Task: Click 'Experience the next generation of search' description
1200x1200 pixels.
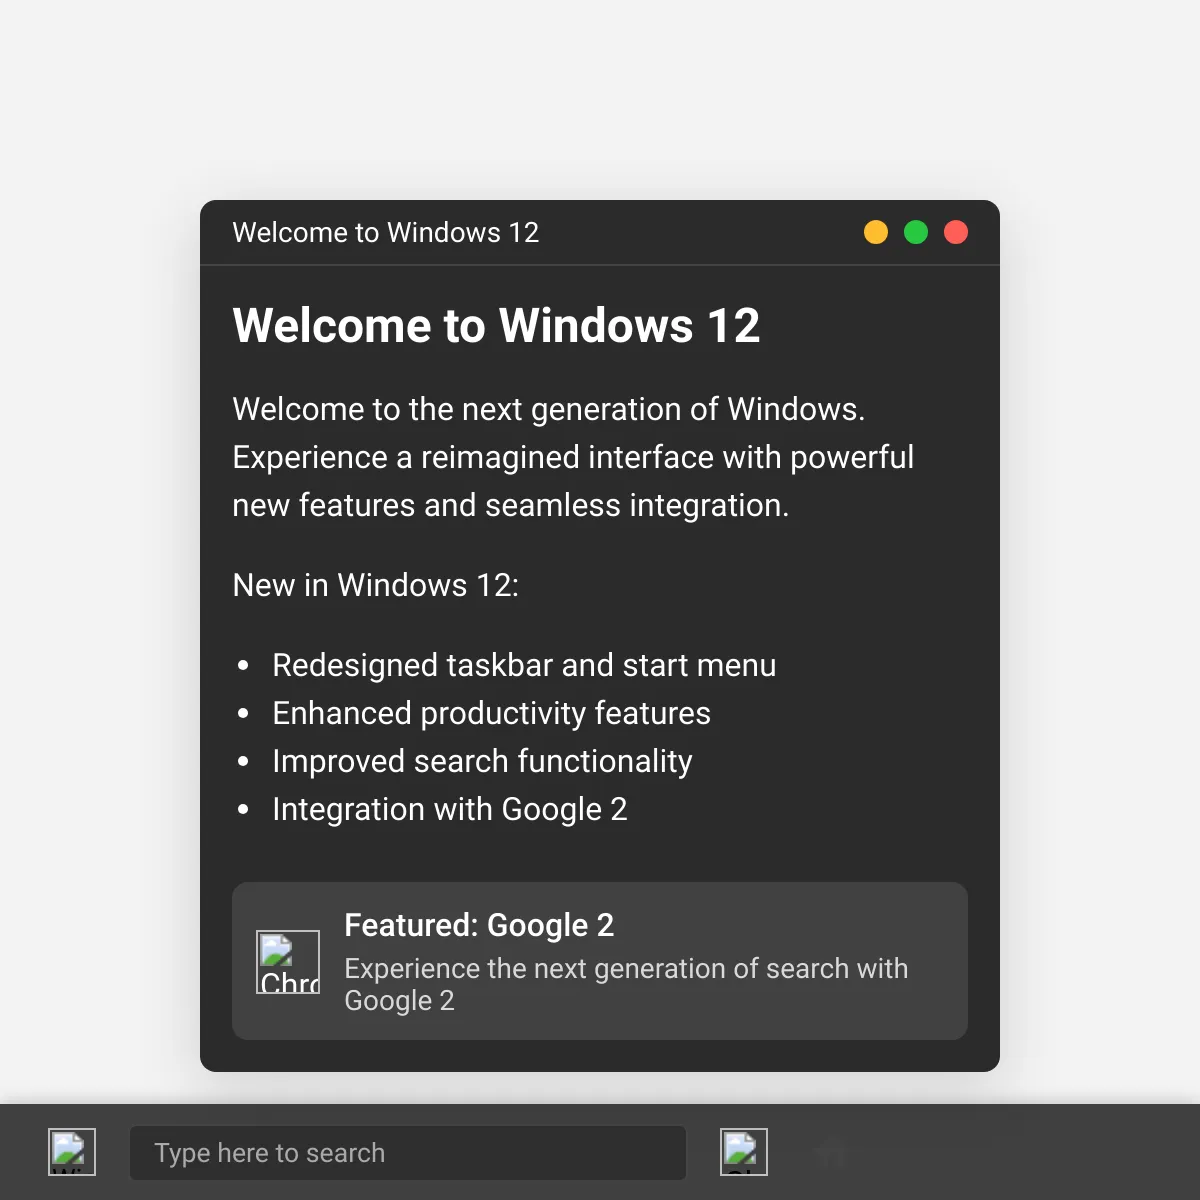Action: (626, 984)
